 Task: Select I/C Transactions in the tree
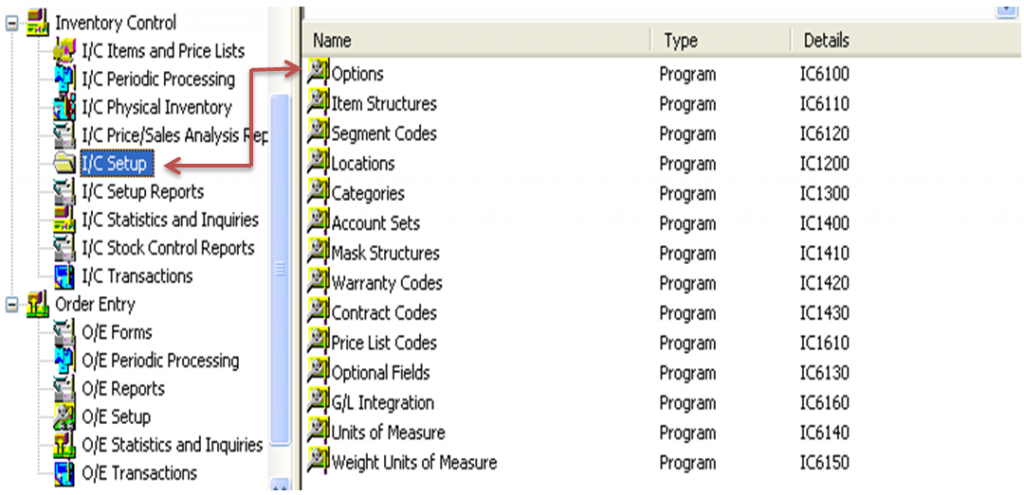tap(137, 276)
